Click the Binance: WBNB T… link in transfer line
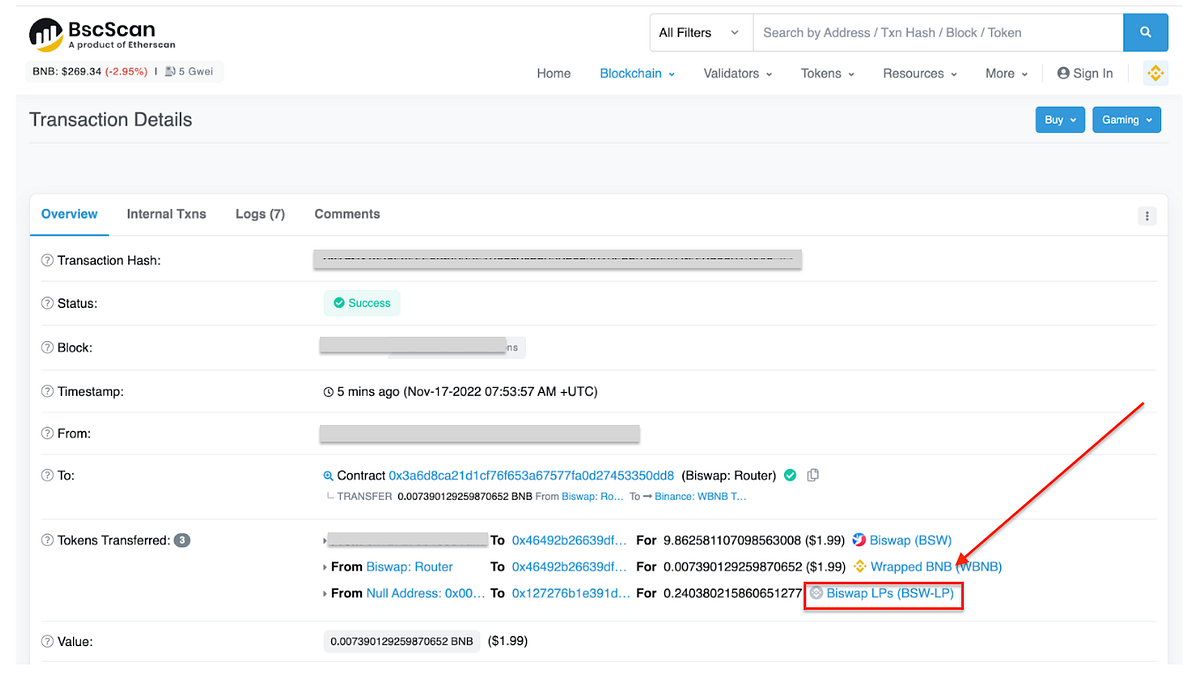1200x677 pixels. [x=701, y=496]
